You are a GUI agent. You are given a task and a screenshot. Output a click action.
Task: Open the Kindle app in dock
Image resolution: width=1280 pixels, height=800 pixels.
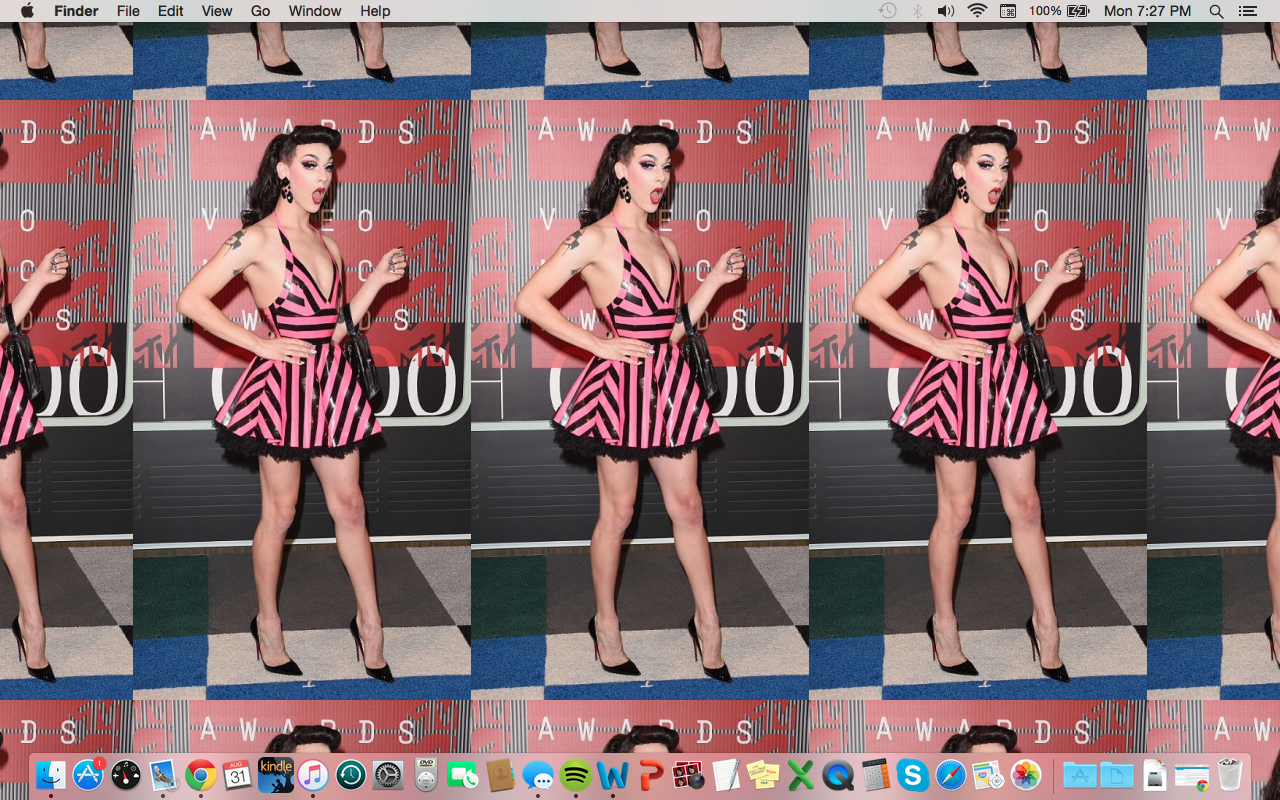click(x=276, y=775)
